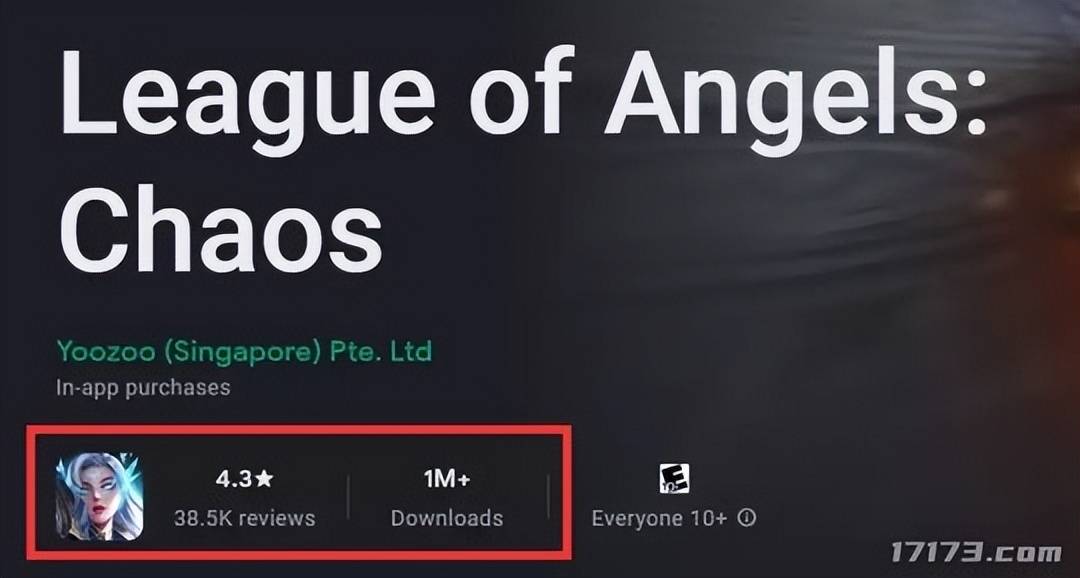Click the Downloads label

pos(447,518)
